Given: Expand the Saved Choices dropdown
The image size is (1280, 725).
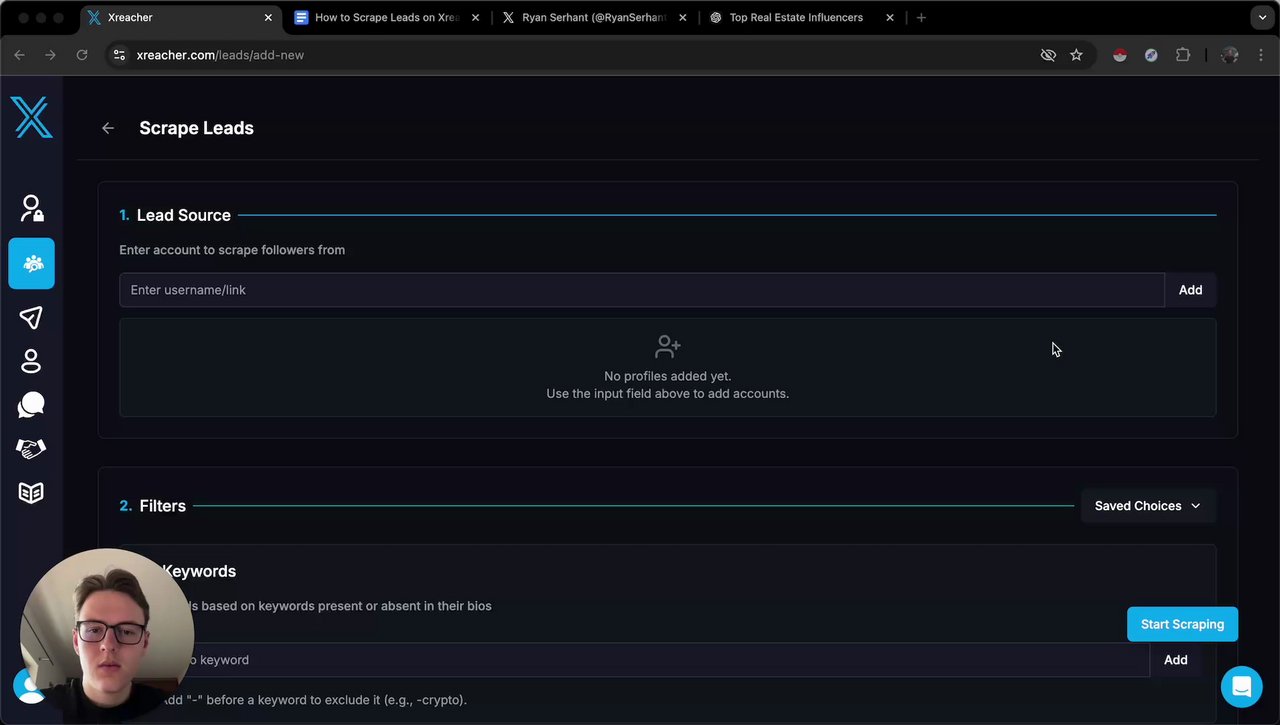Looking at the screenshot, I should [1148, 506].
